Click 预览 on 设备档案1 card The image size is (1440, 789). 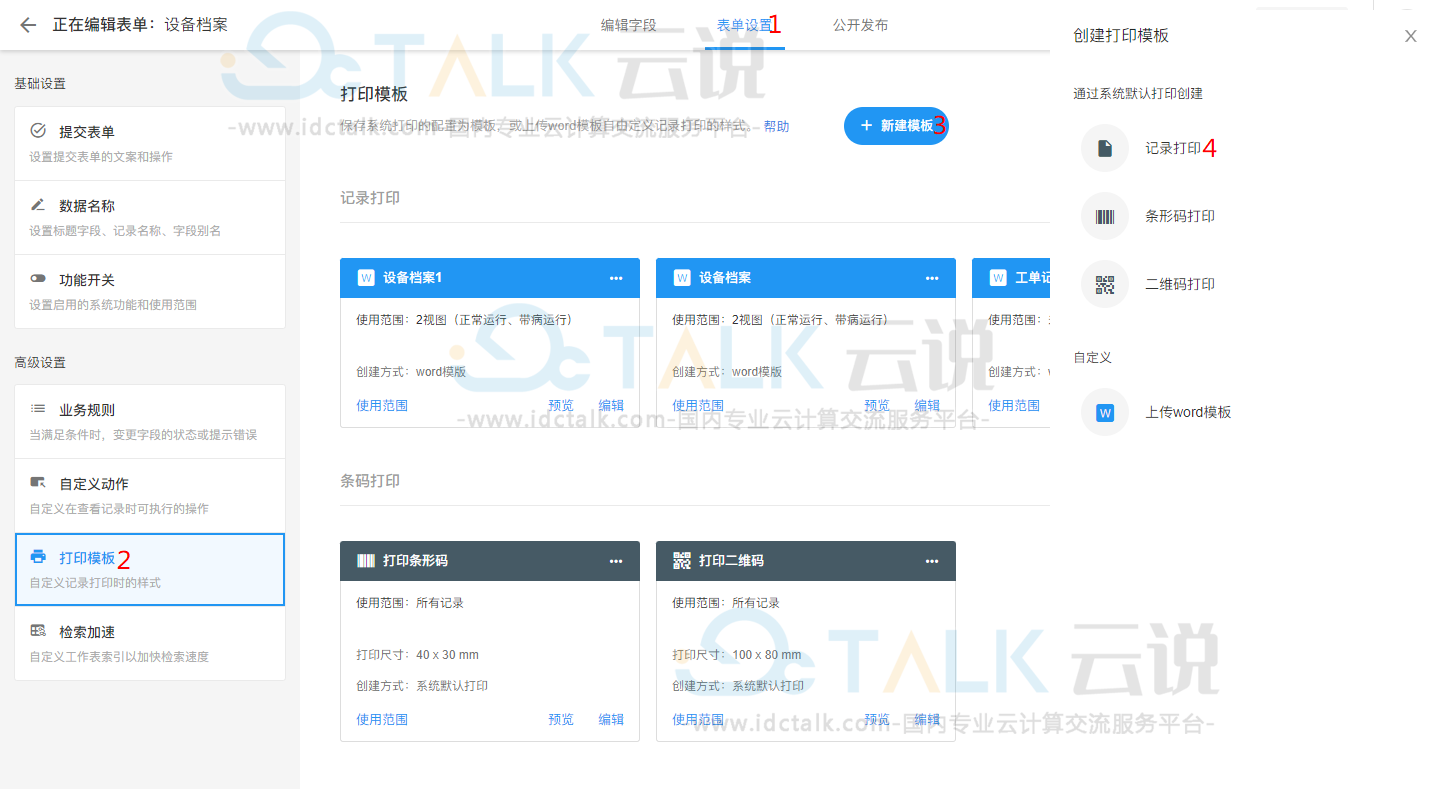point(561,405)
